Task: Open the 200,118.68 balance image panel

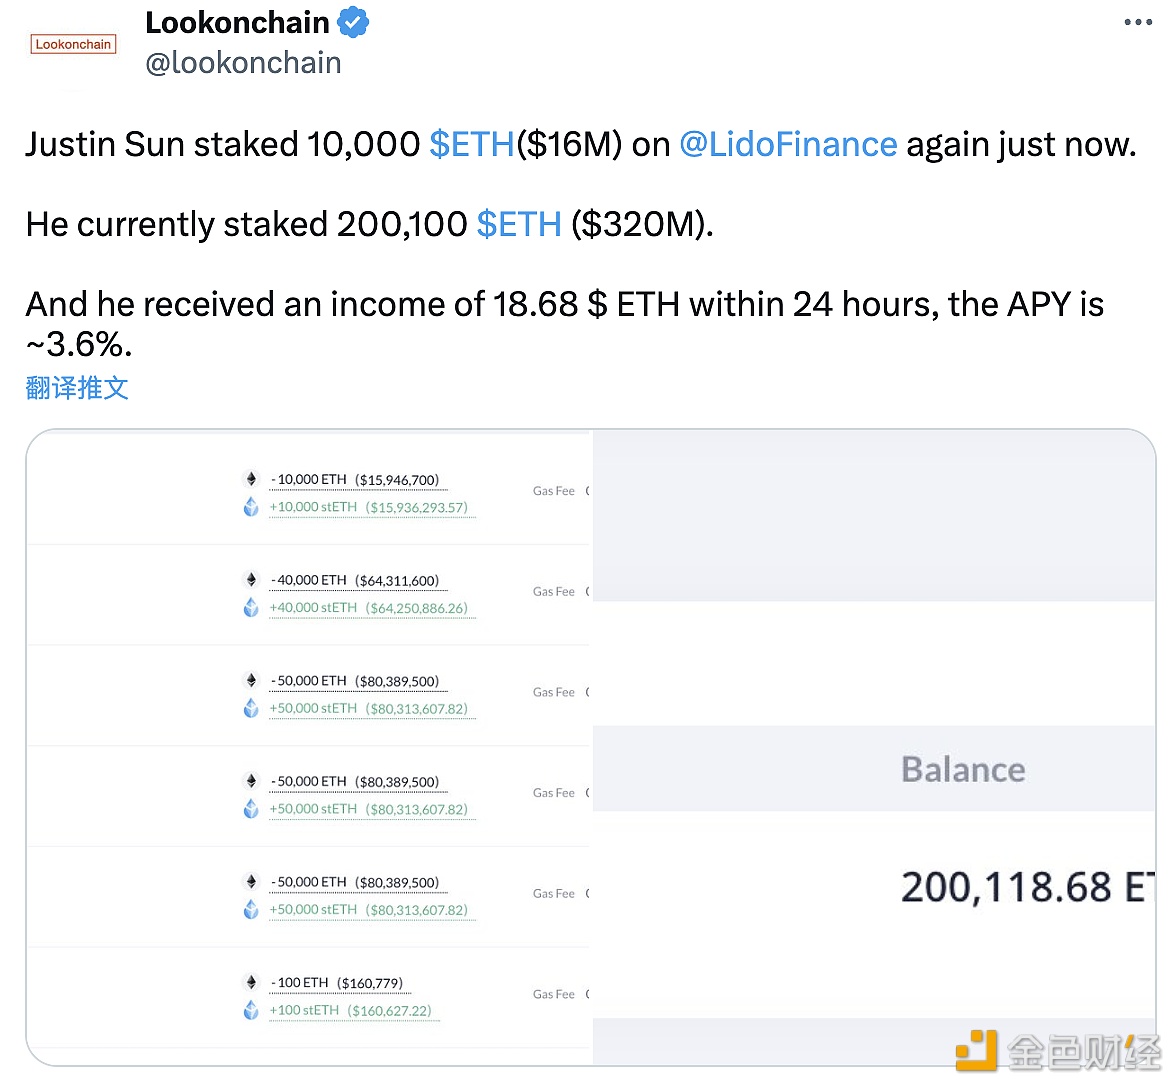Action: 1026,887
